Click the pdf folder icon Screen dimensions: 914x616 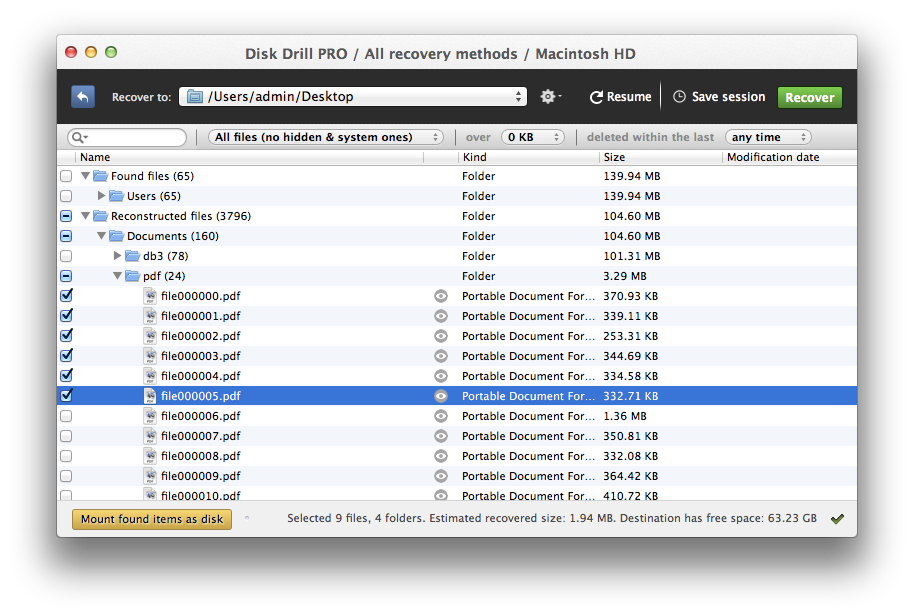[x=133, y=276]
